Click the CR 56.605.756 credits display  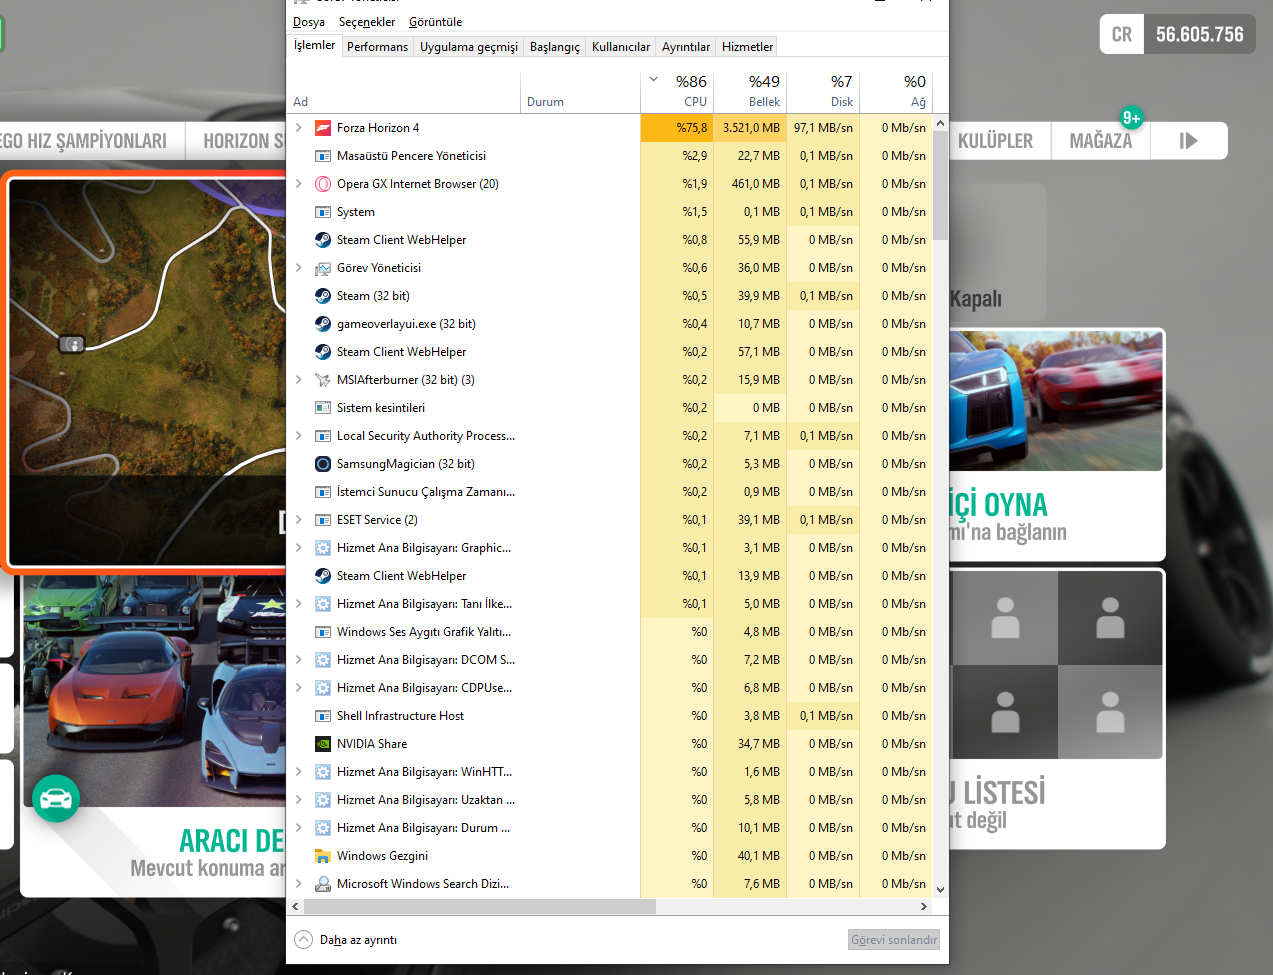click(x=1178, y=34)
